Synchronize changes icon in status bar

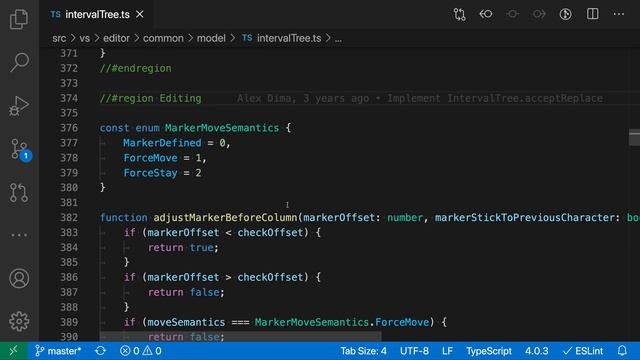click(100, 351)
